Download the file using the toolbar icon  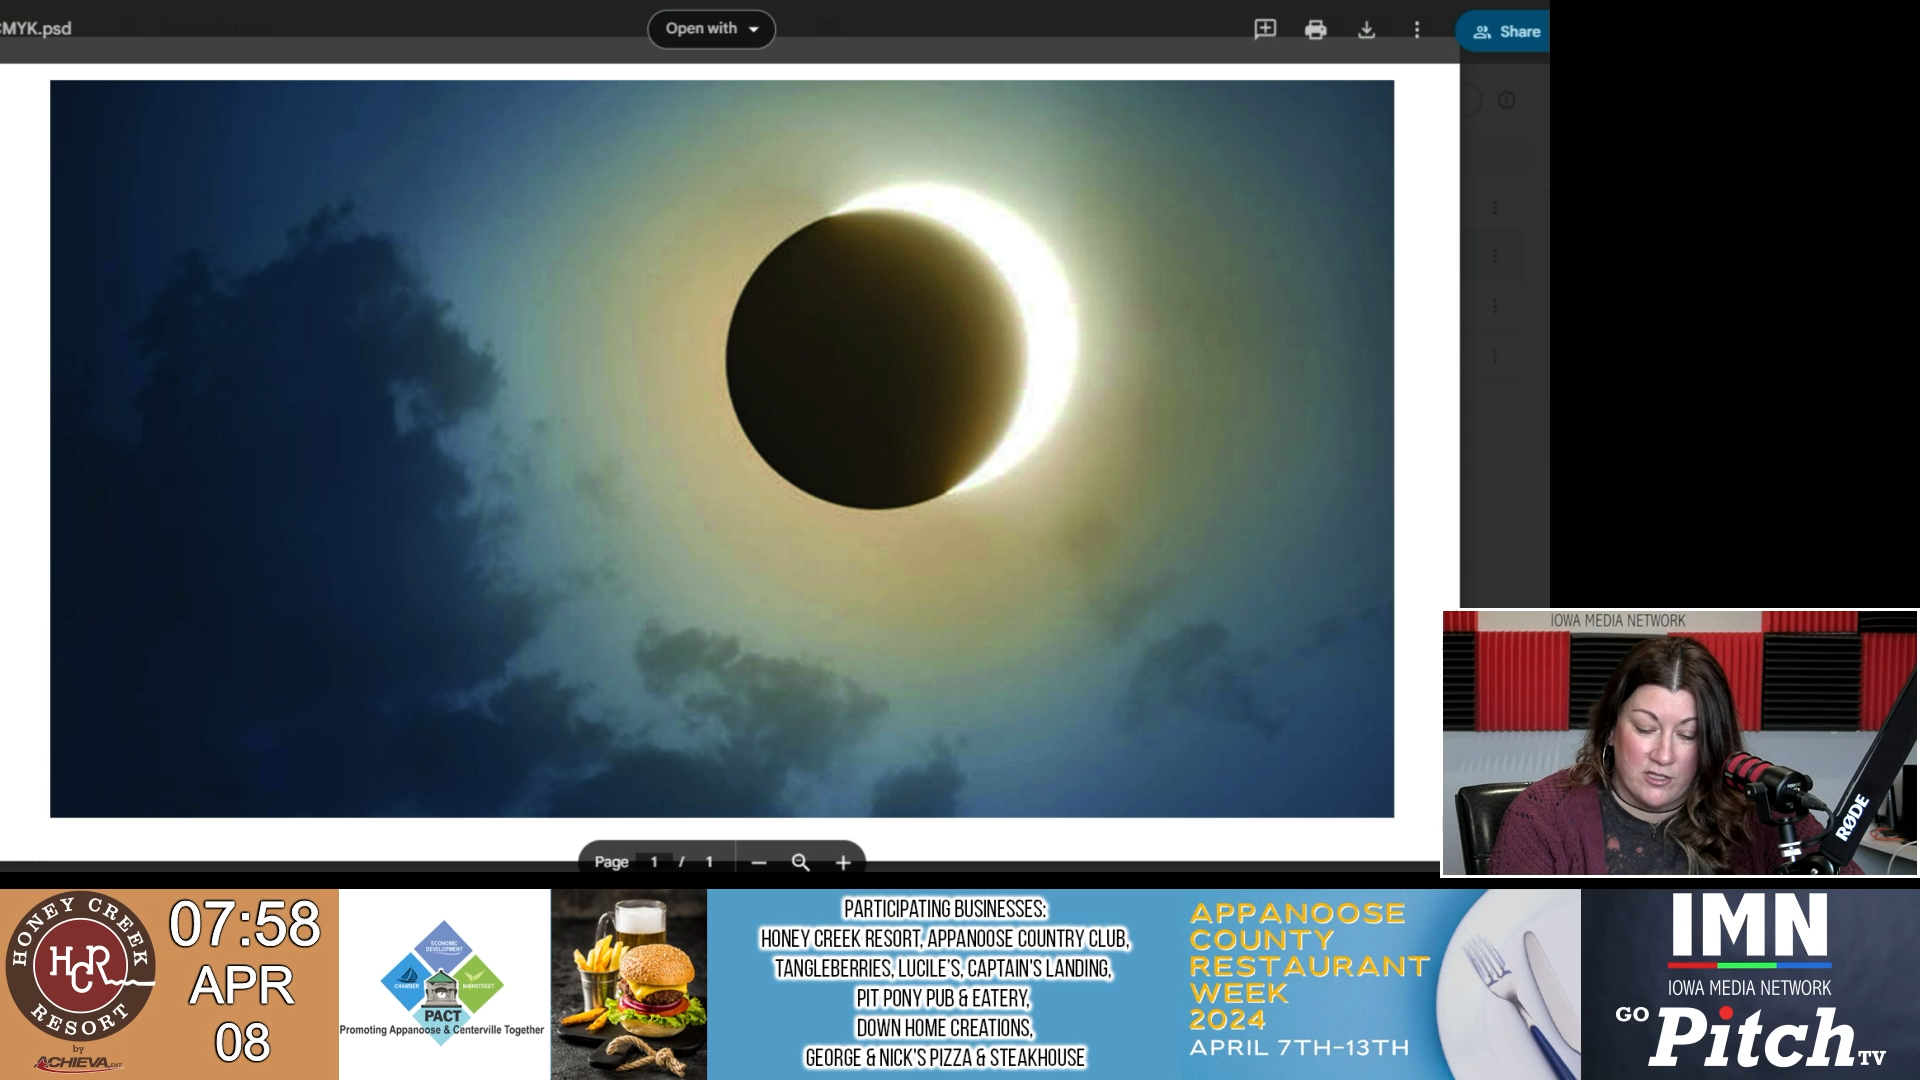tap(1366, 30)
